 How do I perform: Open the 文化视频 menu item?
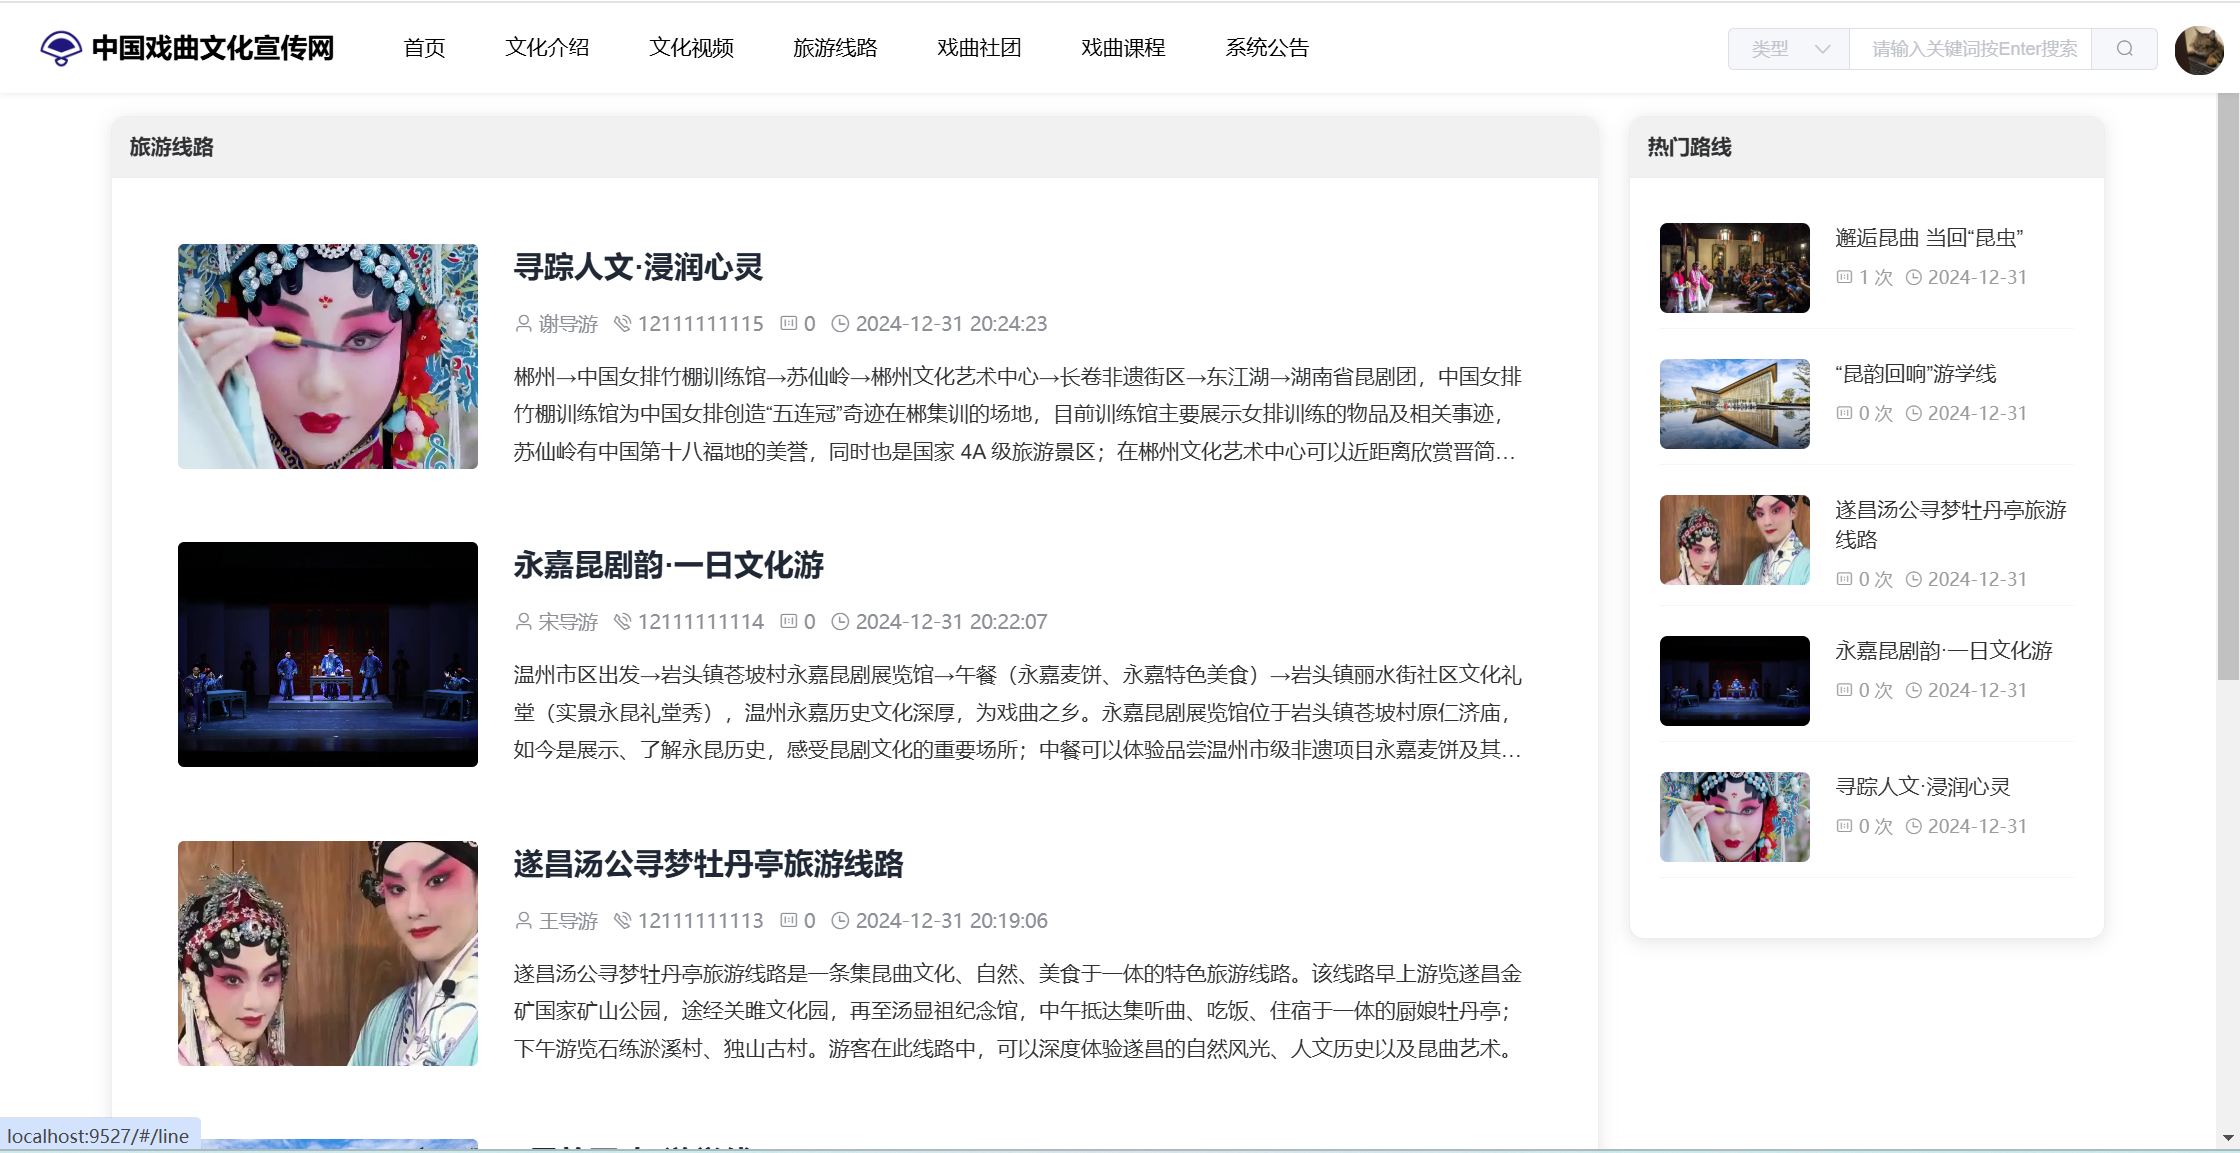point(691,47)
